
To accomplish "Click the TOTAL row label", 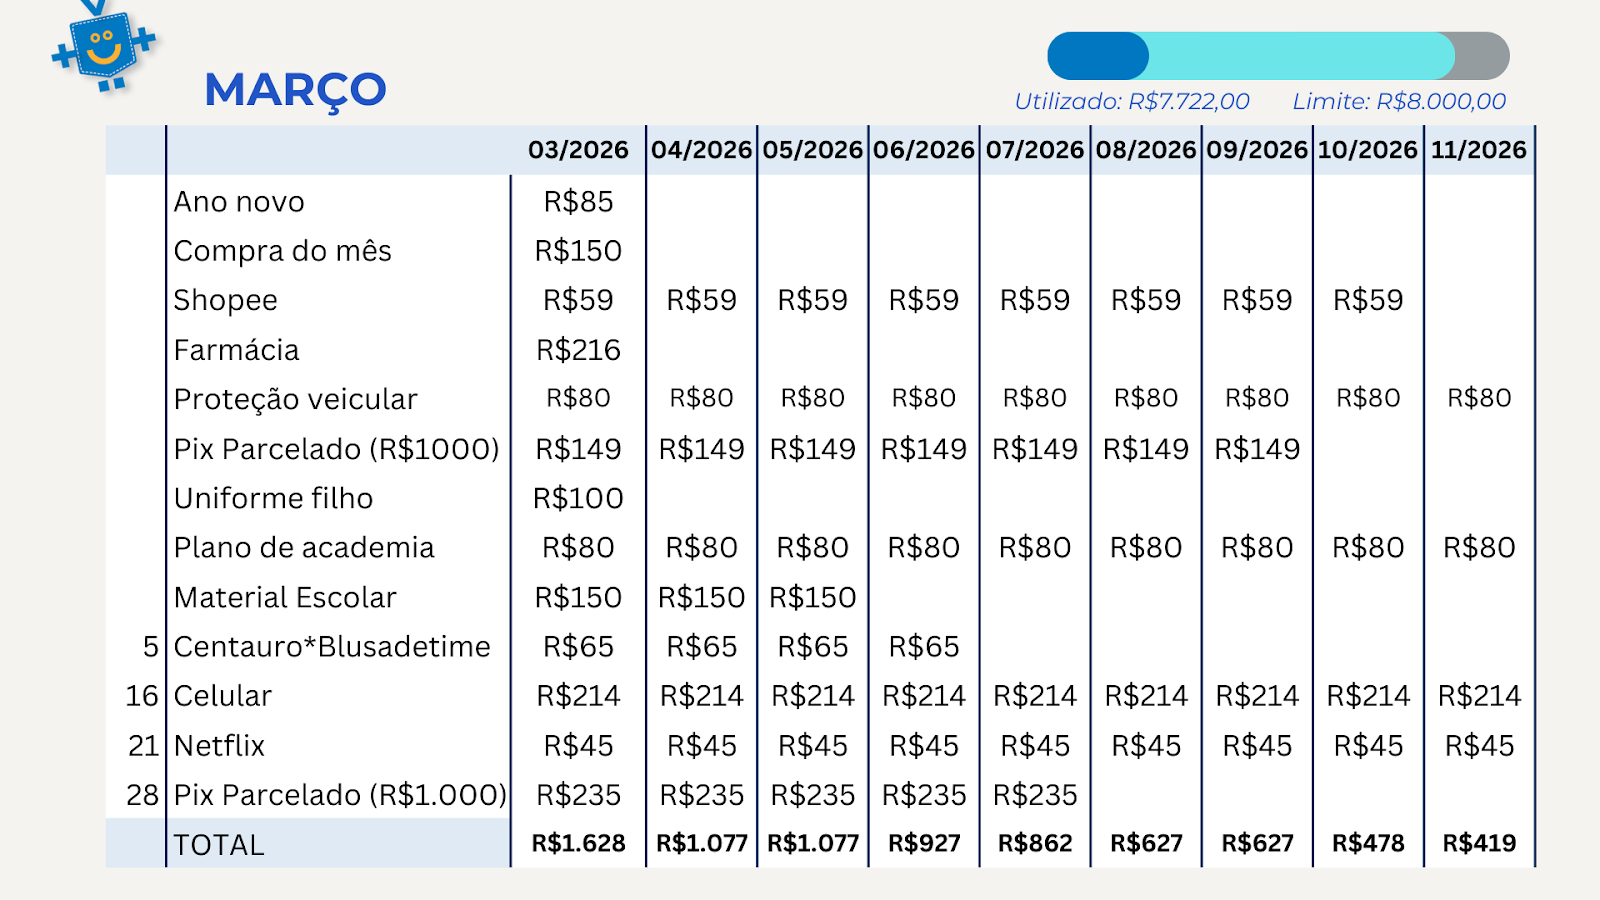I will (x=219, y=845).
